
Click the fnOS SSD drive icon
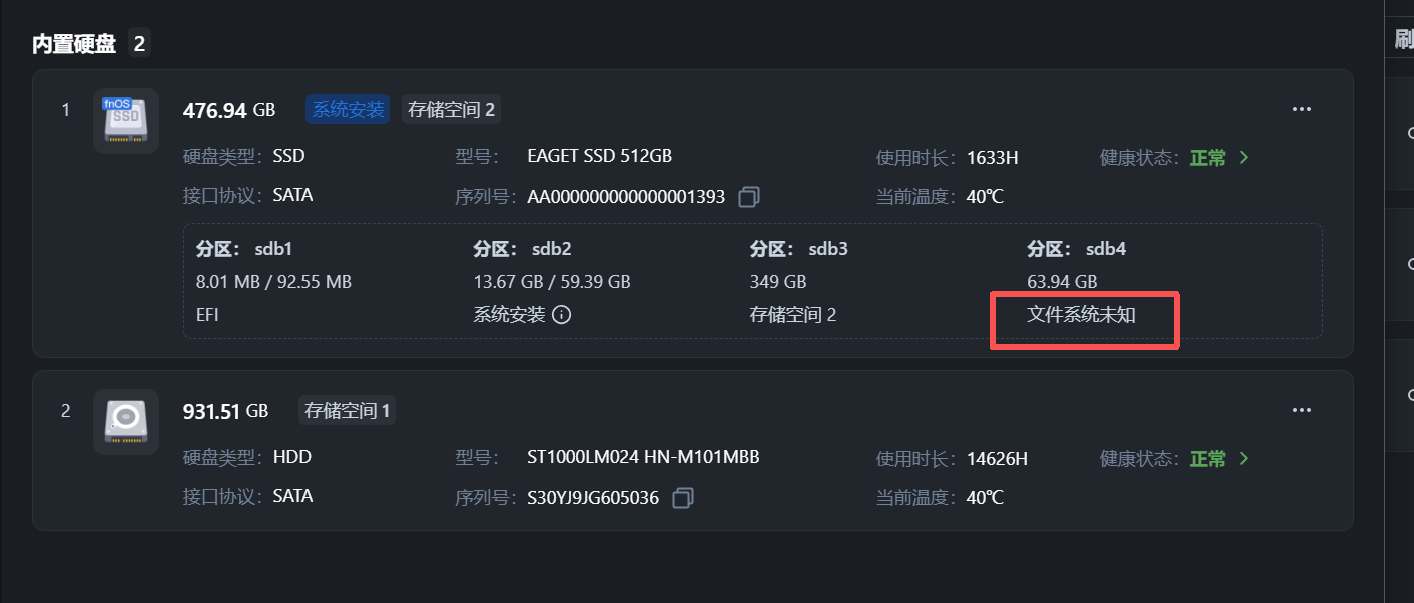pyautogui.click(x=126, y=120)
